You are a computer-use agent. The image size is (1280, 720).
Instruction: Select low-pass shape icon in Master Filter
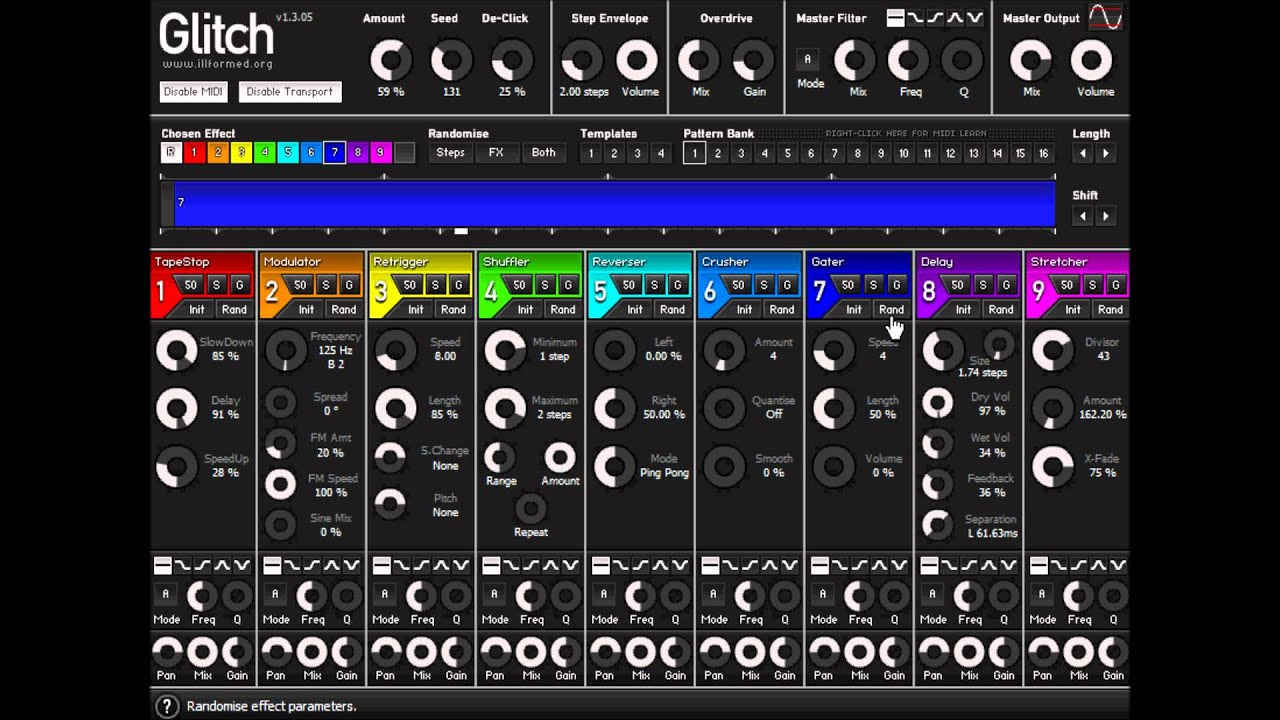click(x=915, y=18)
